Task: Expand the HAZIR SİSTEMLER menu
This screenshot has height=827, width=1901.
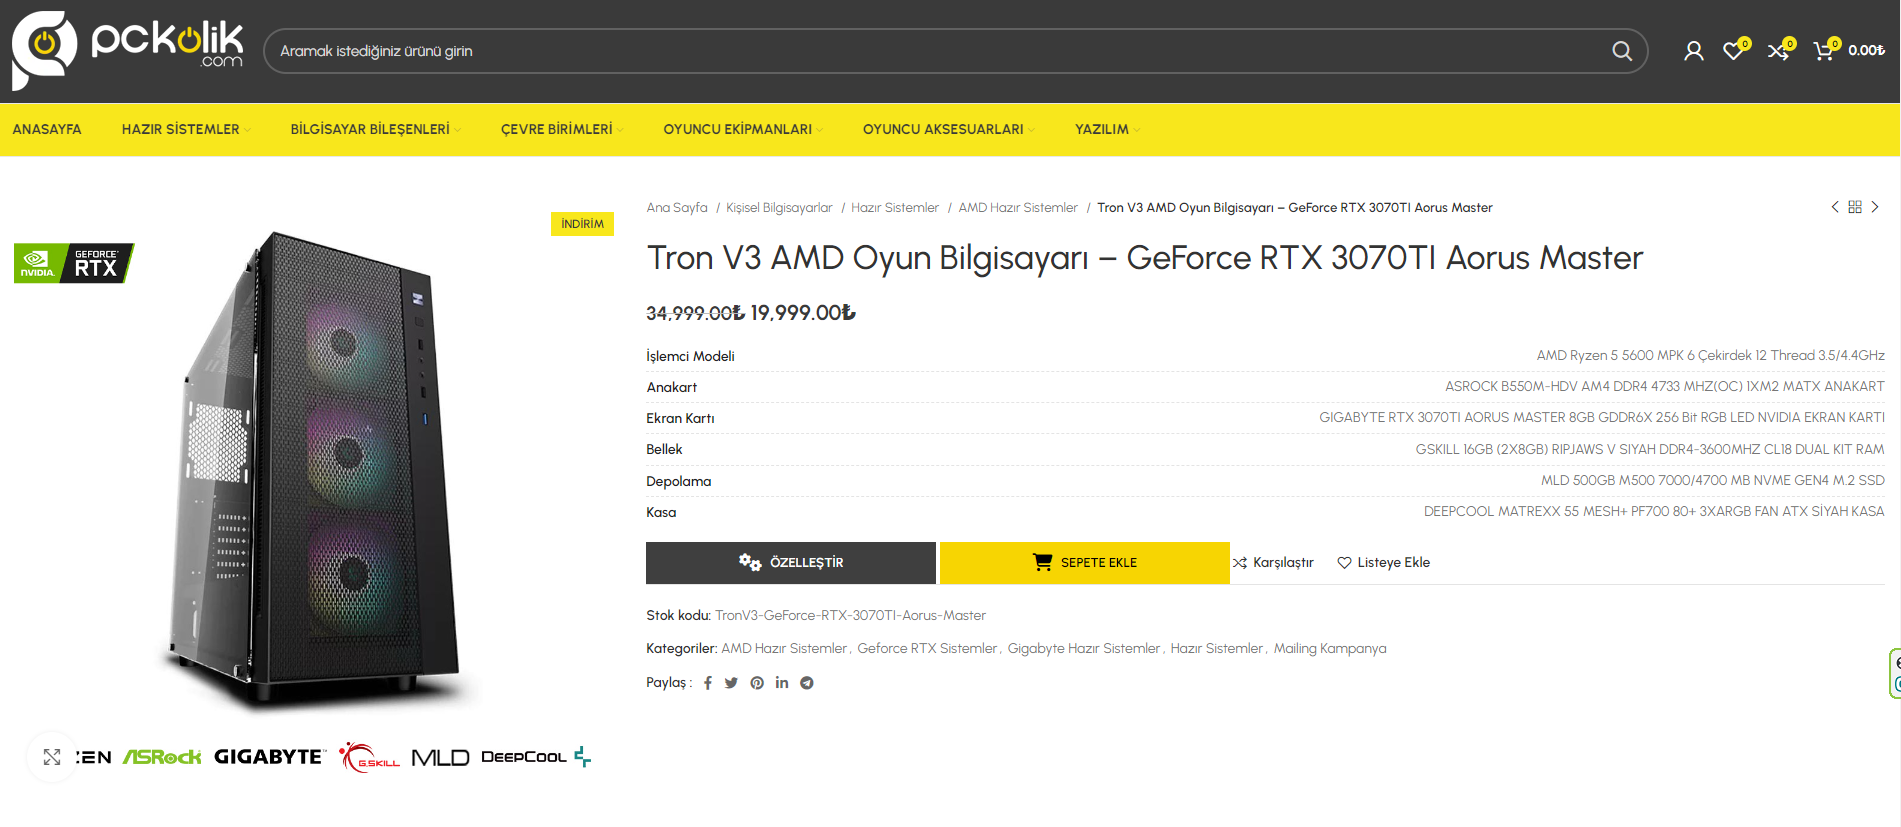Action: pos(185,129)
